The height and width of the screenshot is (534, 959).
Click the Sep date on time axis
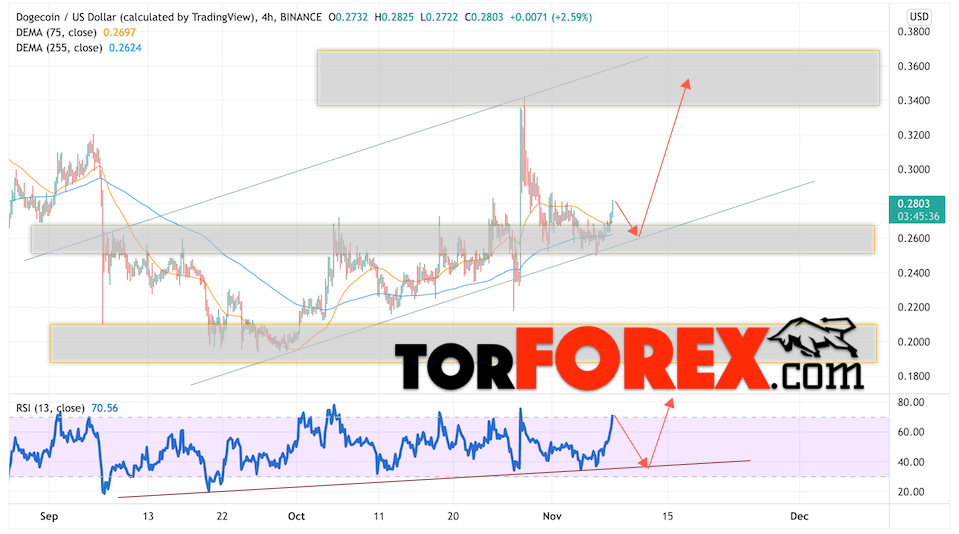pyautogui.click(x=49, y=516)
